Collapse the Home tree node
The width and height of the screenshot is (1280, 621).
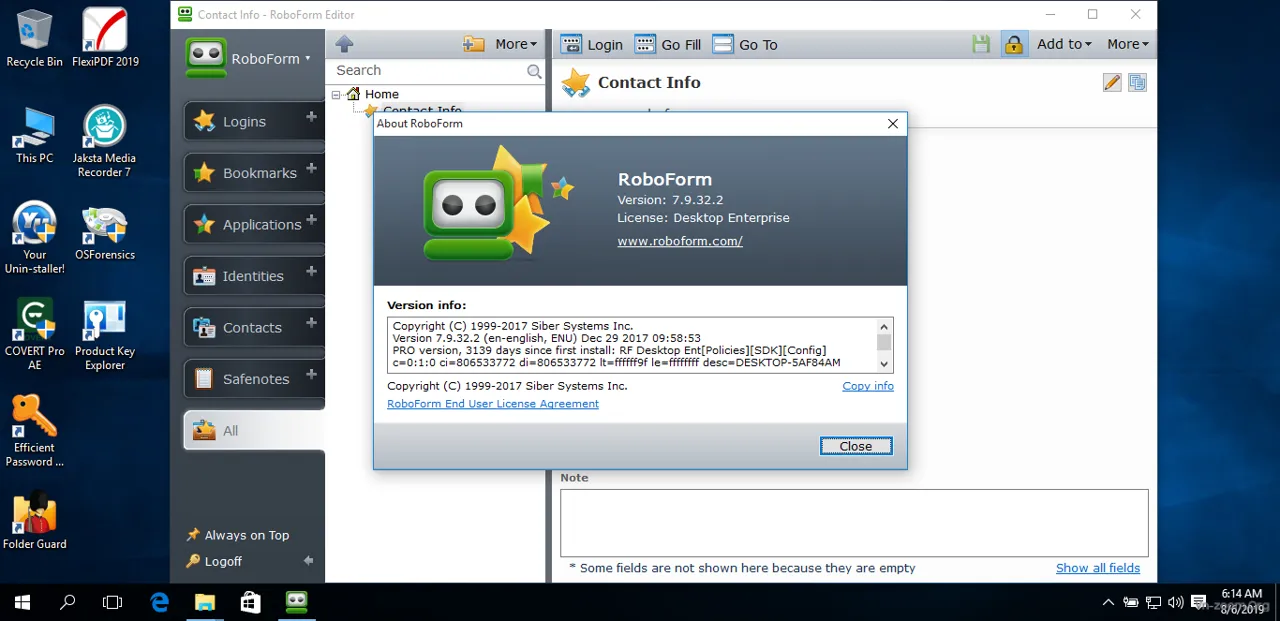pos(336,94)
